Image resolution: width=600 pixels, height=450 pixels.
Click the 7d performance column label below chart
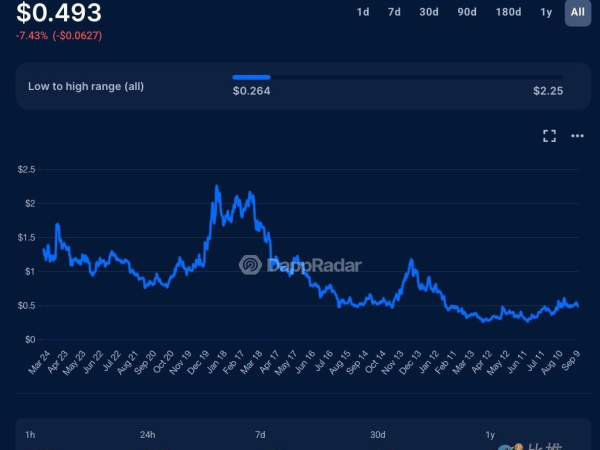(260, 435)
